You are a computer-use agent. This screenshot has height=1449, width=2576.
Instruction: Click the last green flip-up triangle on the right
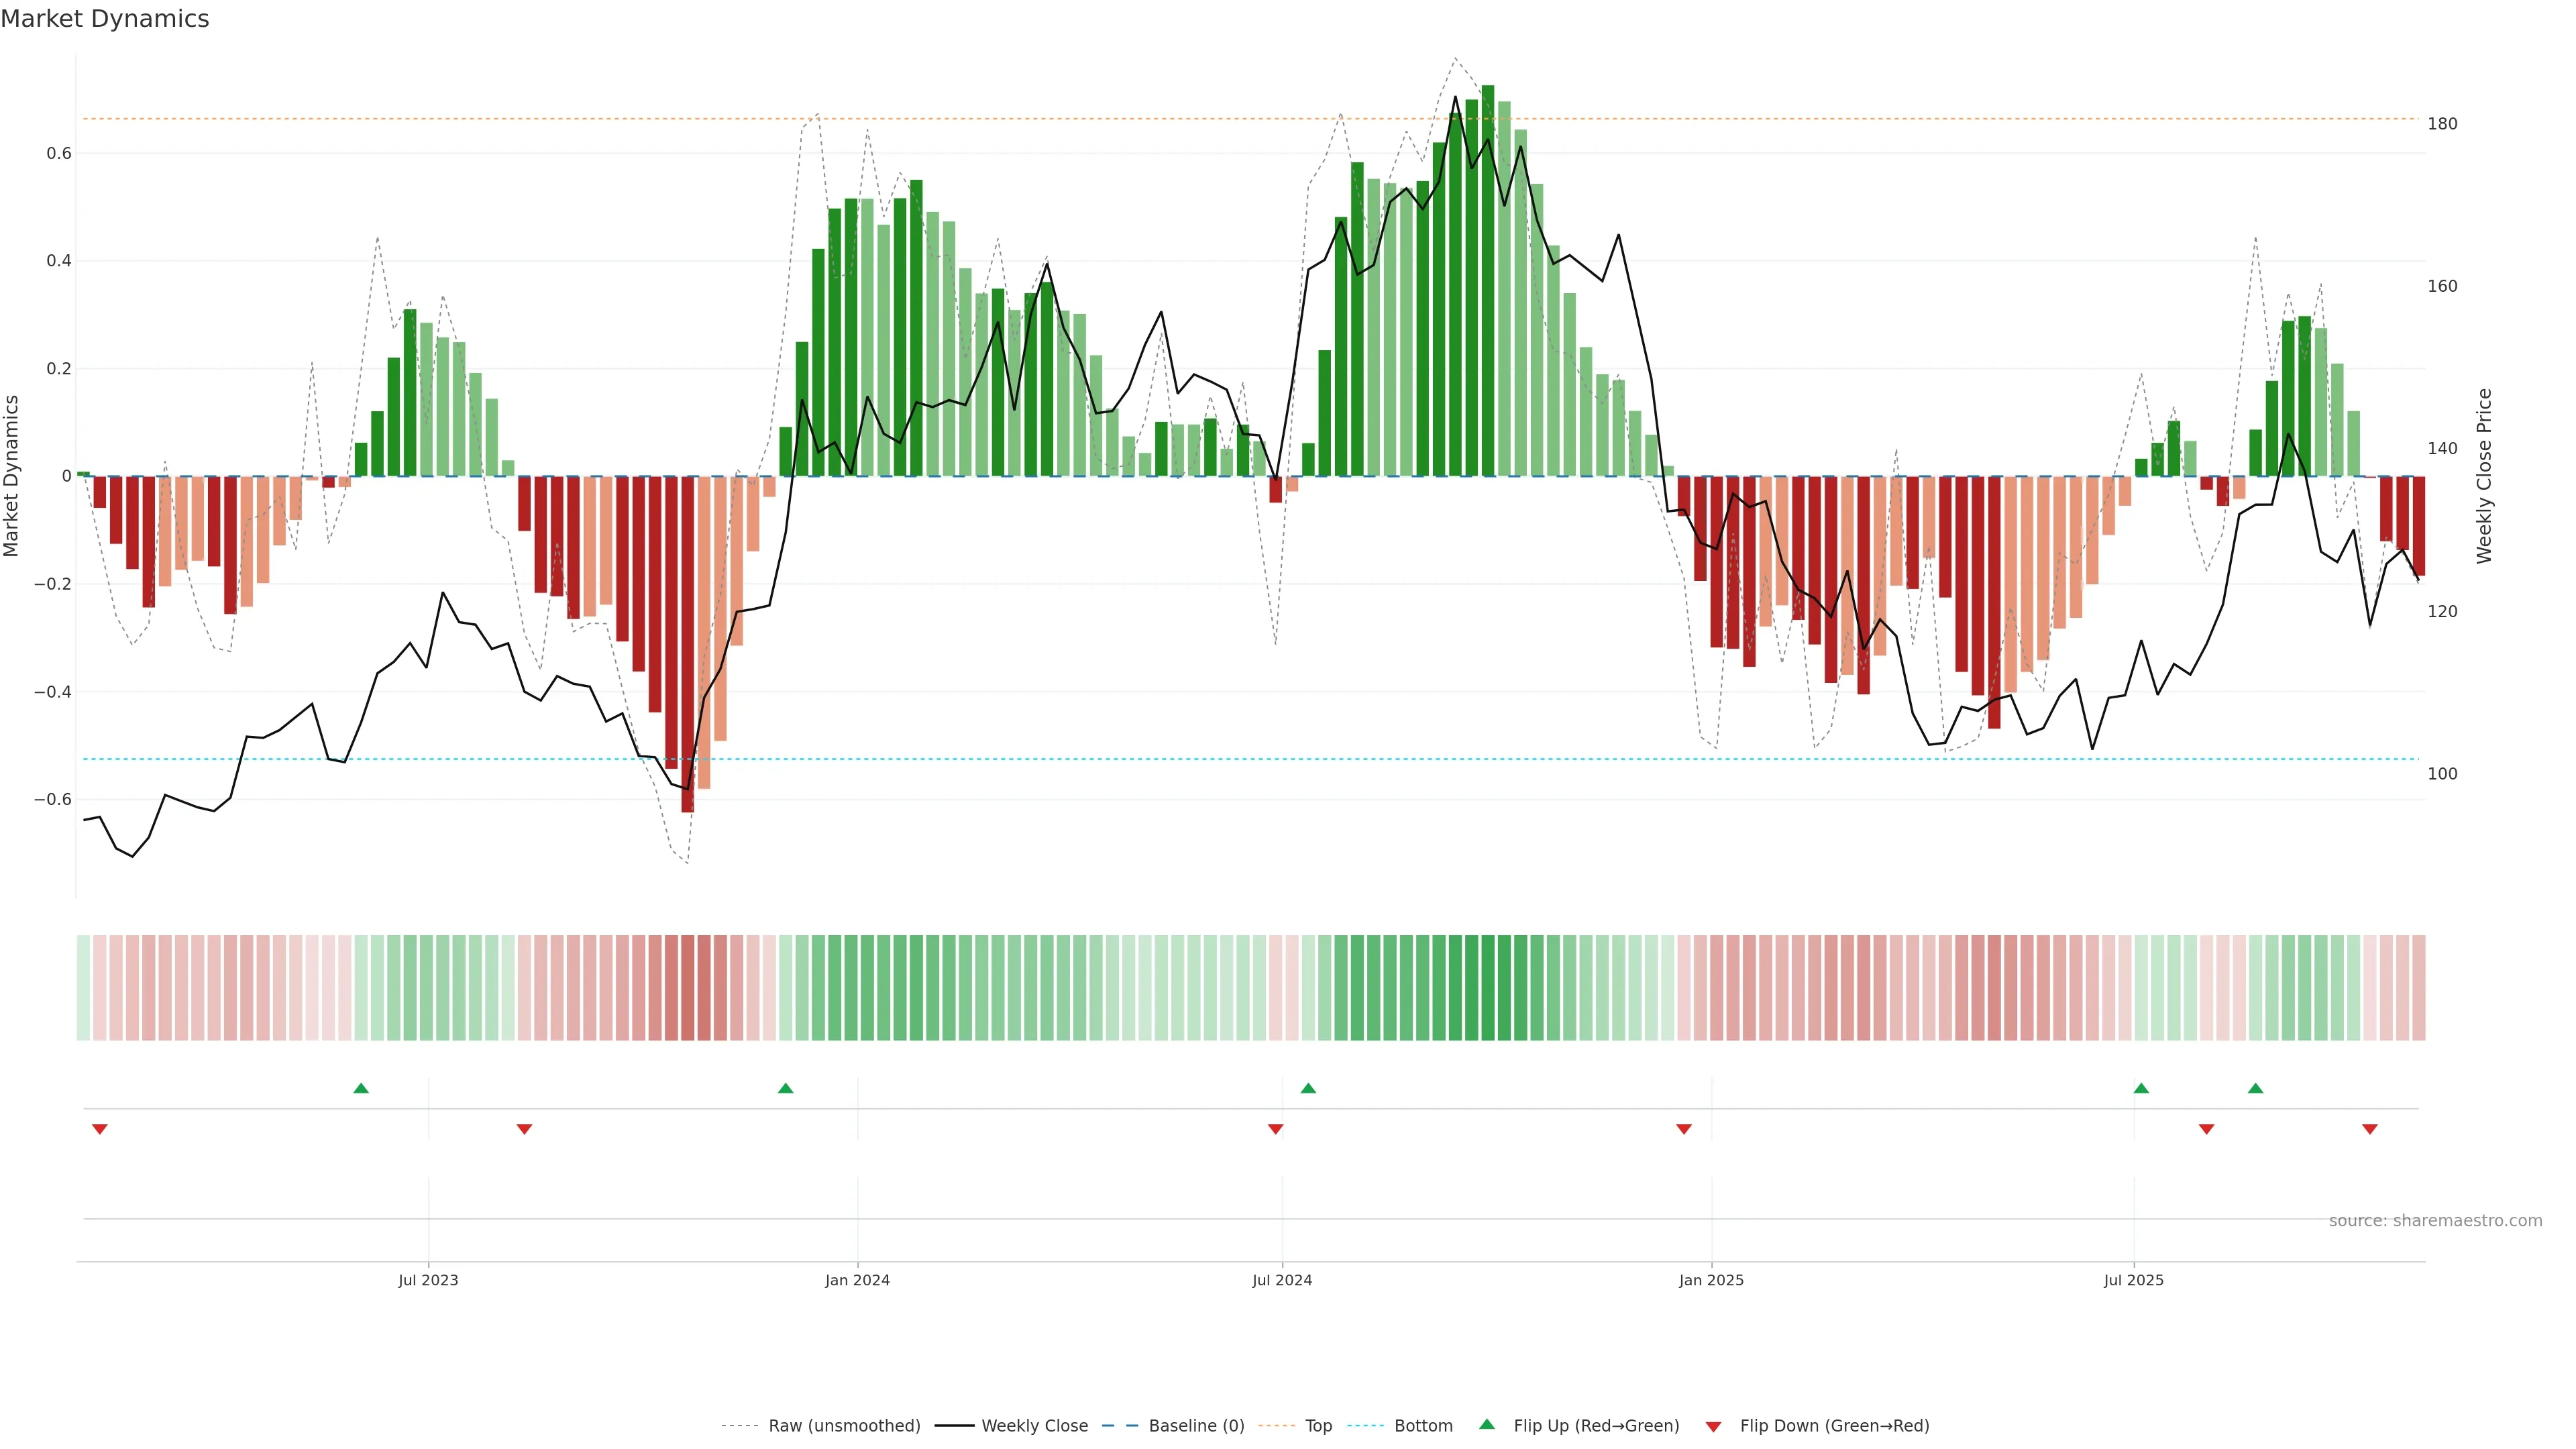point(2255,1088)
